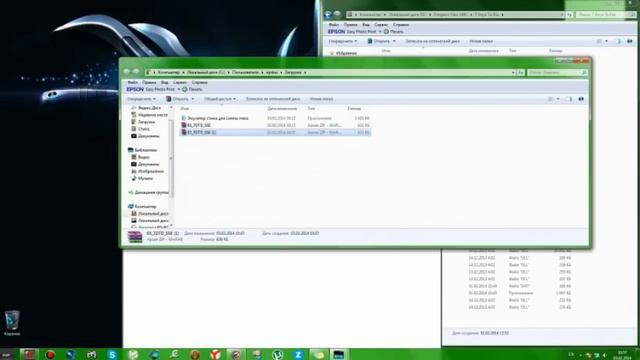Click Windows Explorer folder icon in taskbar
The image size is (640, 360).
[x=319, y=355]
